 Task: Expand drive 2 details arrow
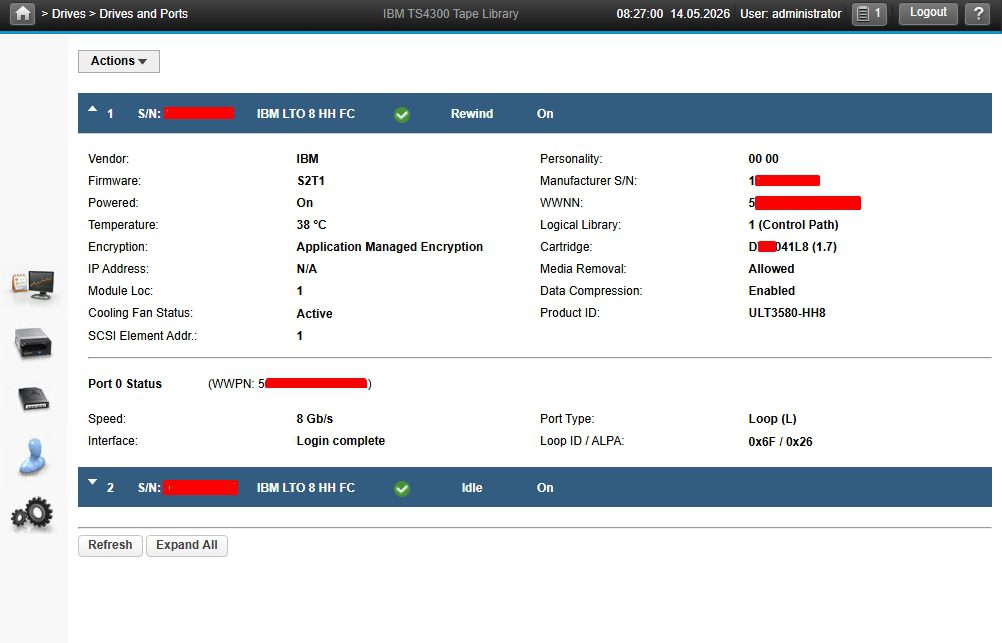tap(93, 483)
